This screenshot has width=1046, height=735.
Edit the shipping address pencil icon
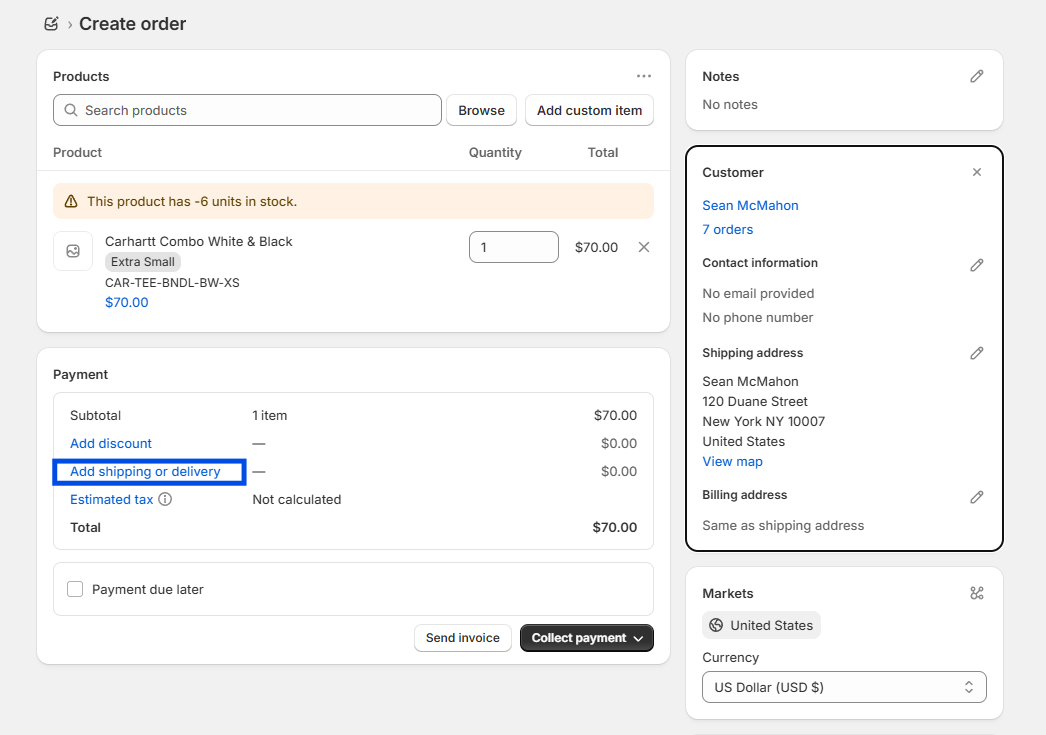click(x=977, y=353)
